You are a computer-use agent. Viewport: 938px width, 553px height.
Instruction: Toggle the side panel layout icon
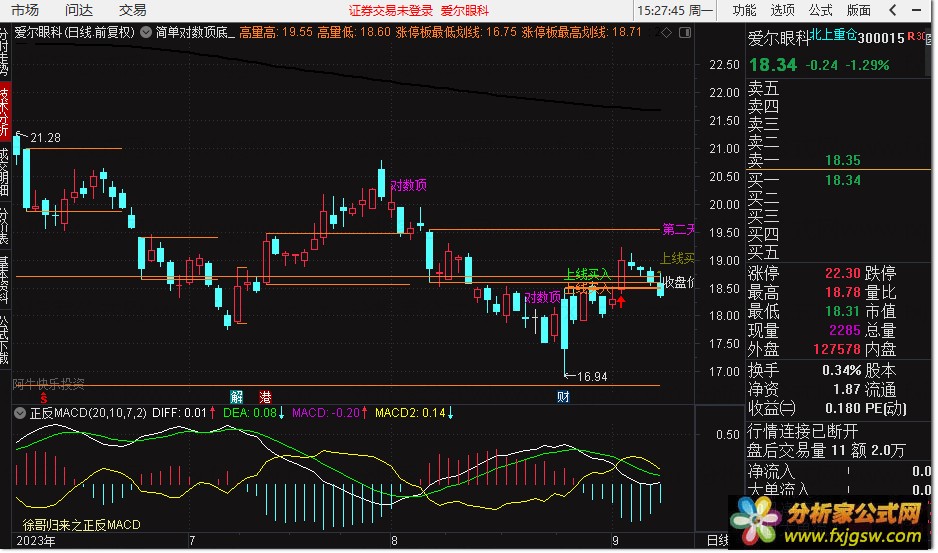(685, 32)
